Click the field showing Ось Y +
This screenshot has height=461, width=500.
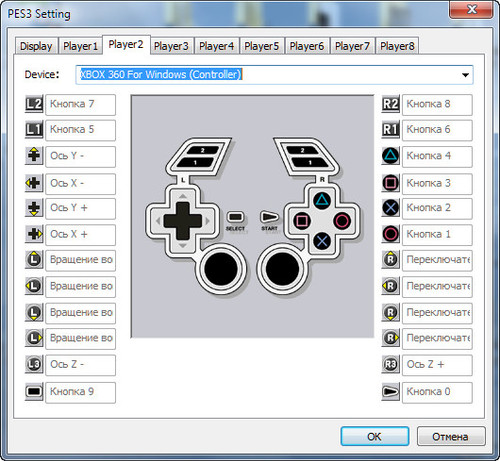coord(80,208)
